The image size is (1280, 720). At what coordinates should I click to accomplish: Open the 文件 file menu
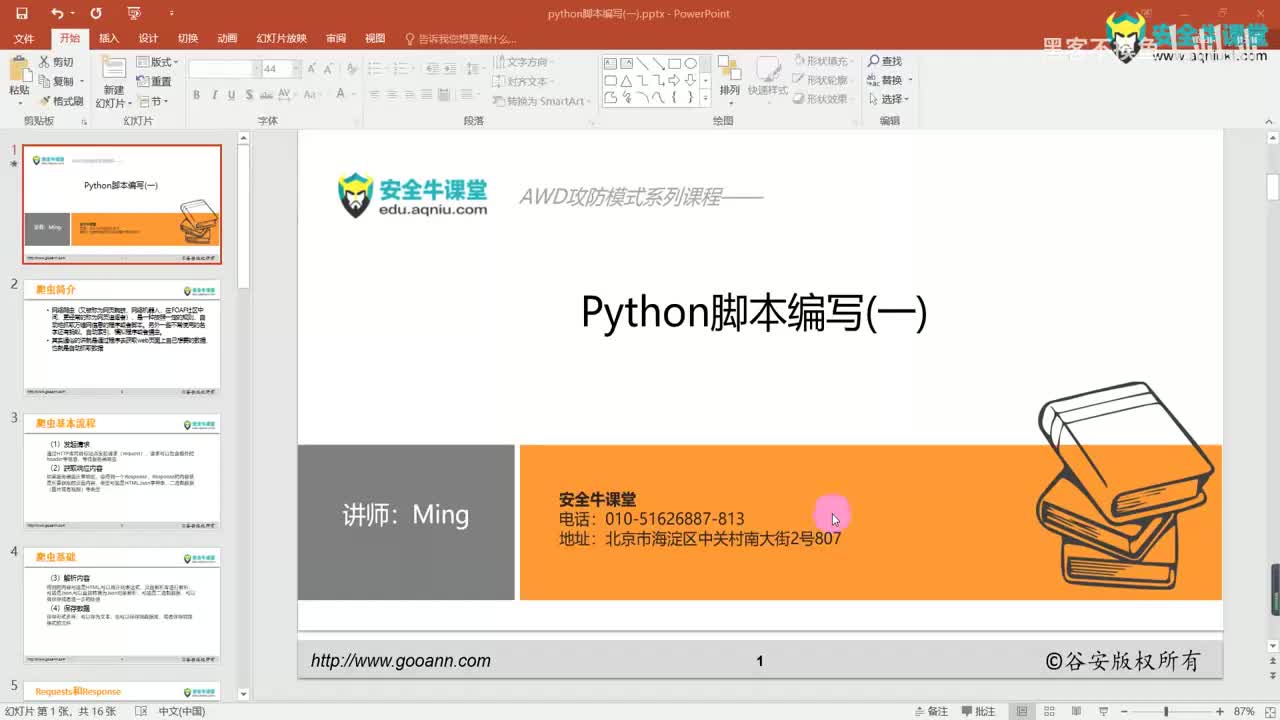click(x=24, y=39)
